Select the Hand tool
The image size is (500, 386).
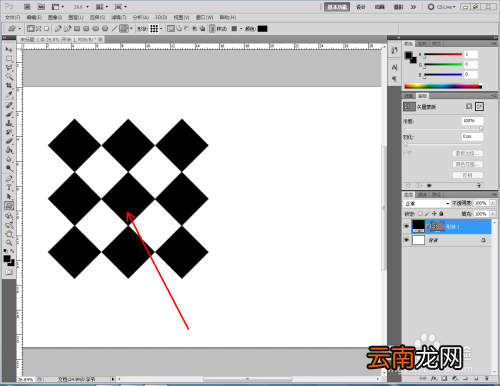[x=9, y=234]
